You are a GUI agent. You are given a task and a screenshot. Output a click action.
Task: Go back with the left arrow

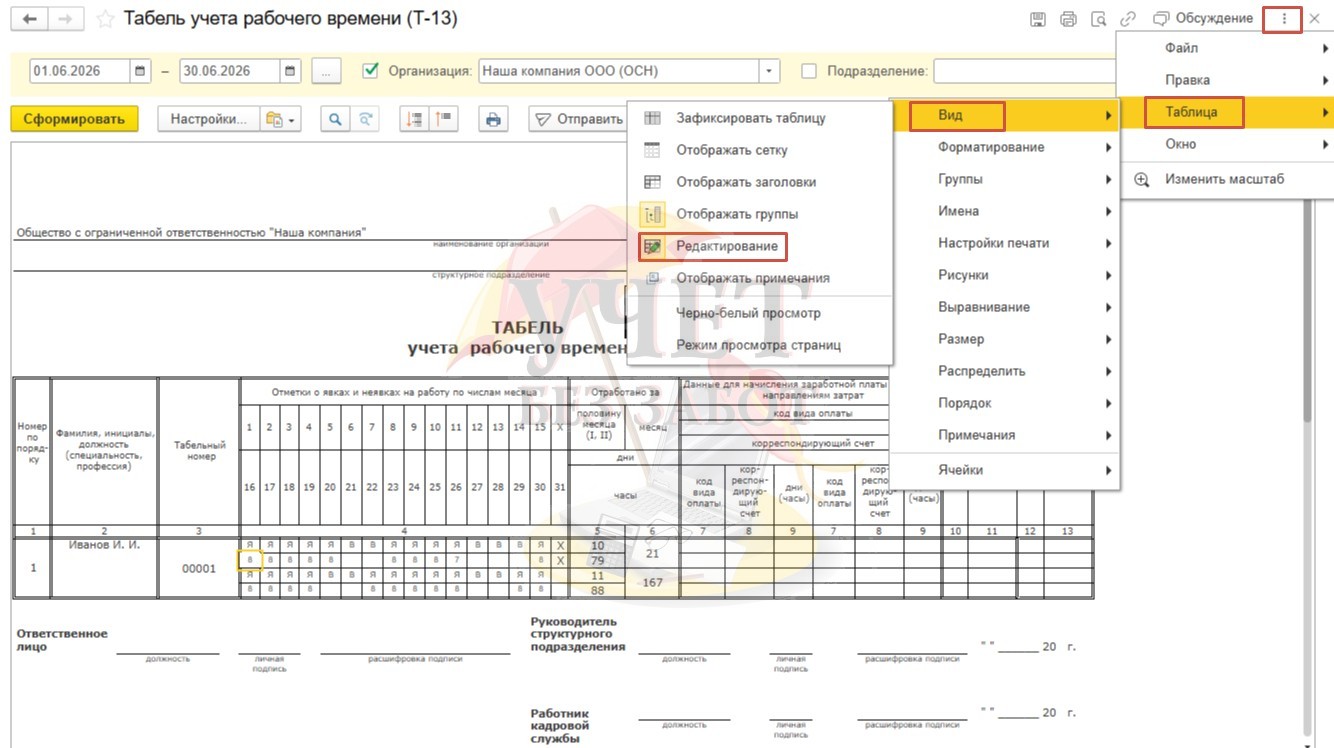click(29, 19)
